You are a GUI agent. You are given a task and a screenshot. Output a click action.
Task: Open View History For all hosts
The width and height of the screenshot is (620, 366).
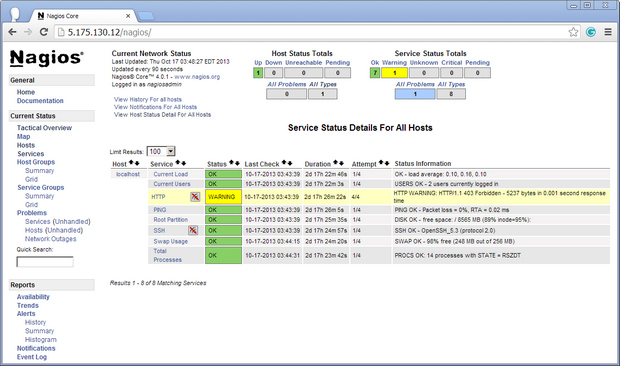click(148, 99)
